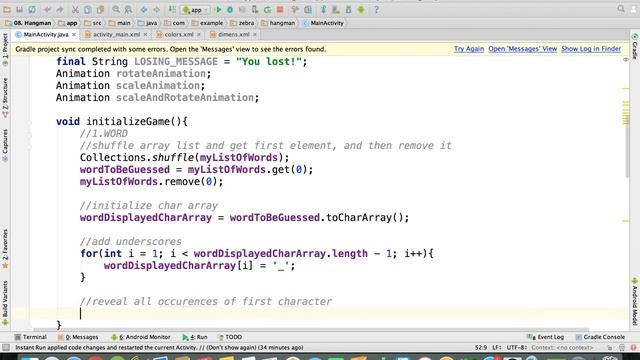Toggle the Gradle right side panel
640x360 pixels.
point(635,46)
